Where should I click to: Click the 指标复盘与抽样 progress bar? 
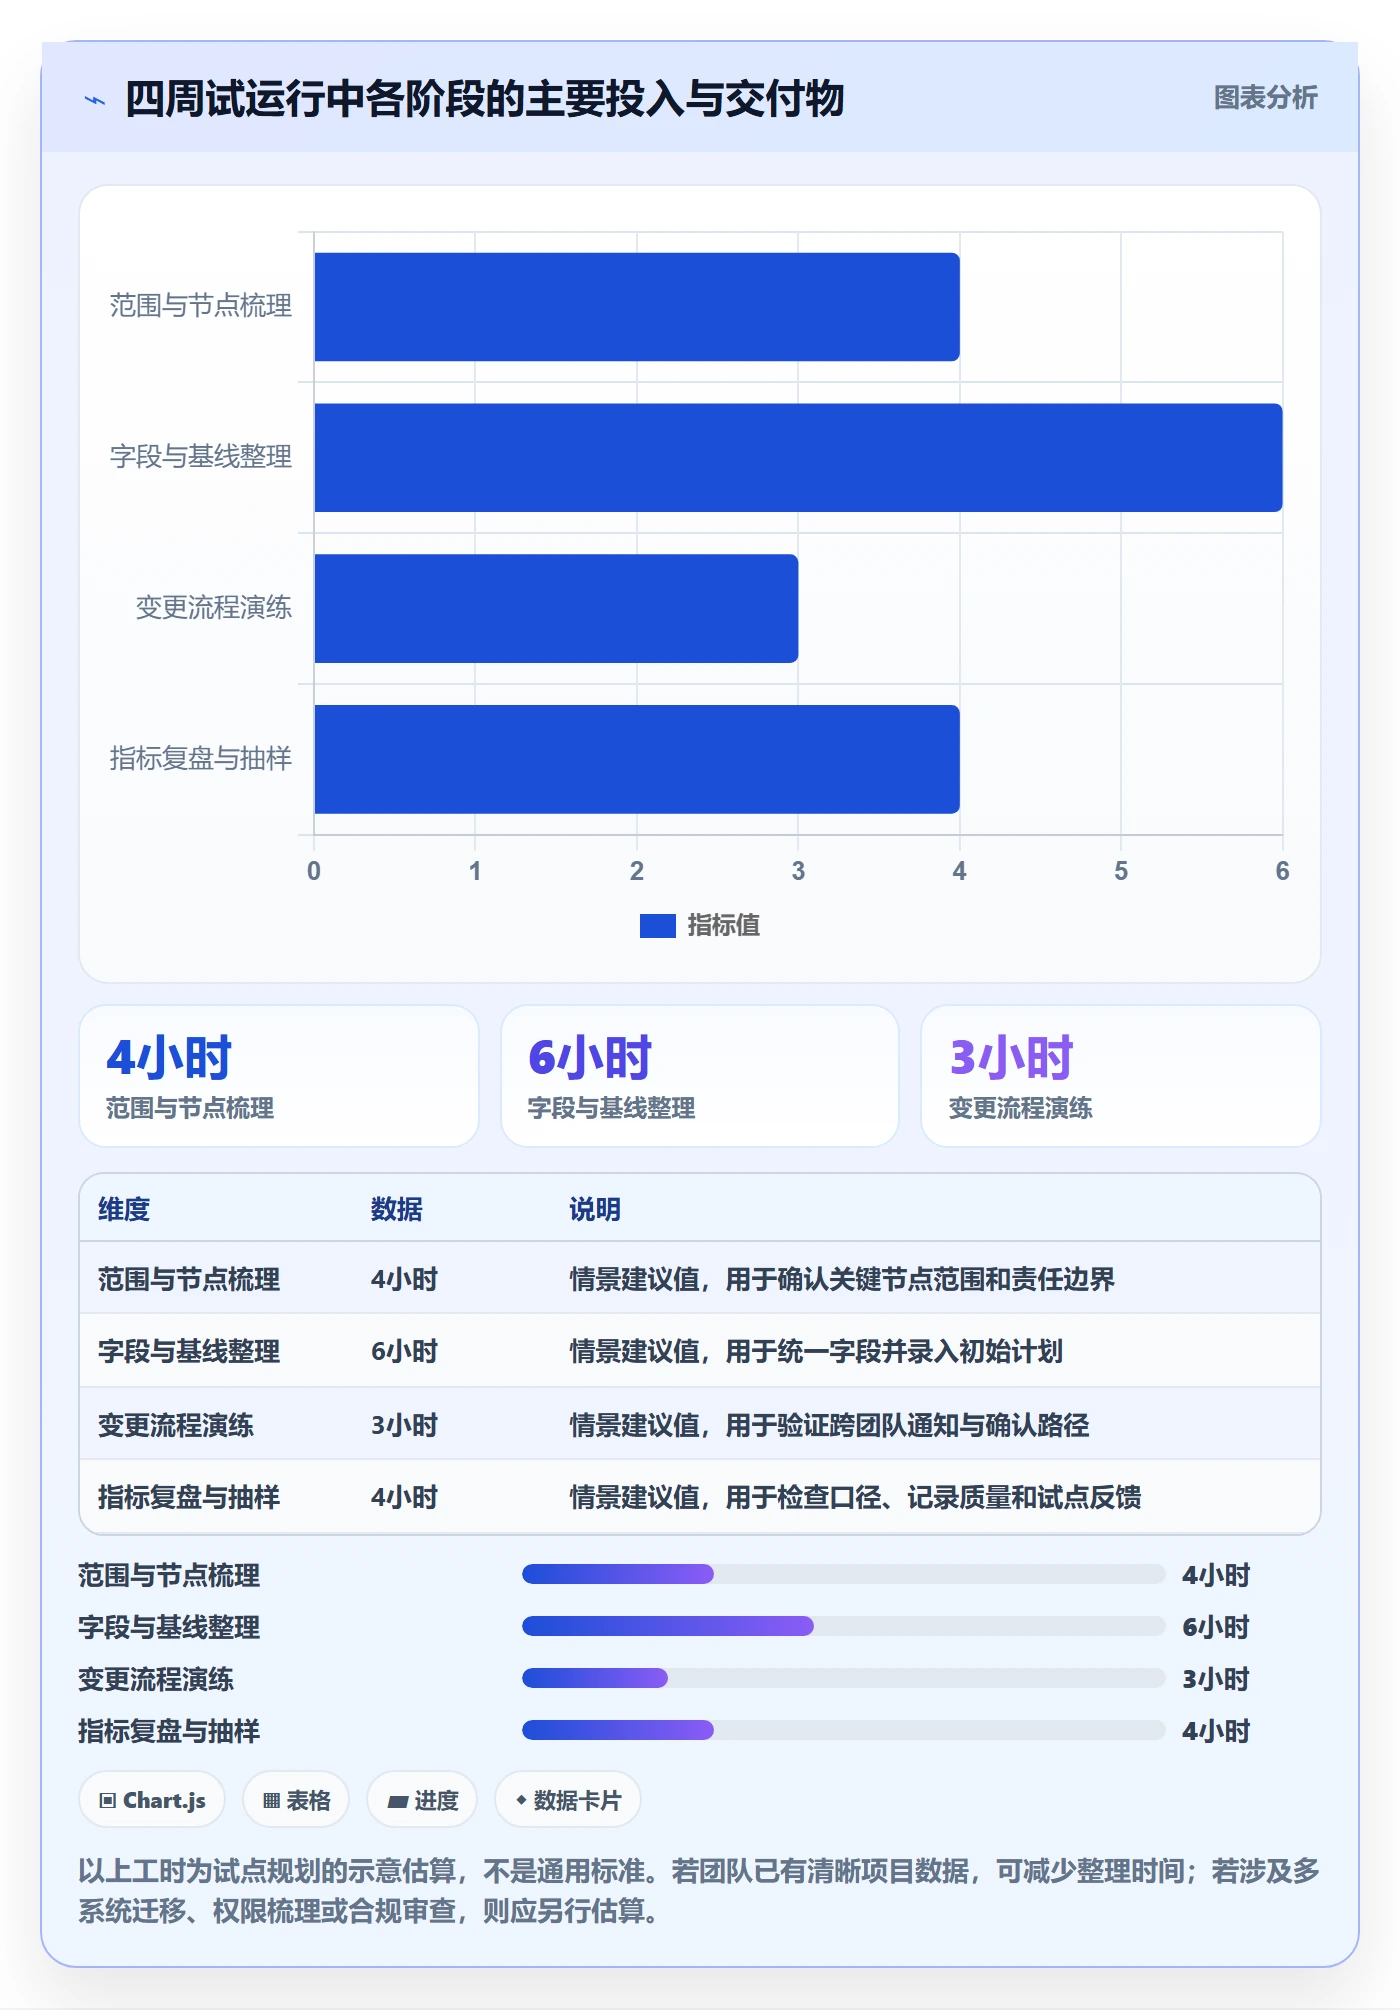click(x=843, y=1730)
